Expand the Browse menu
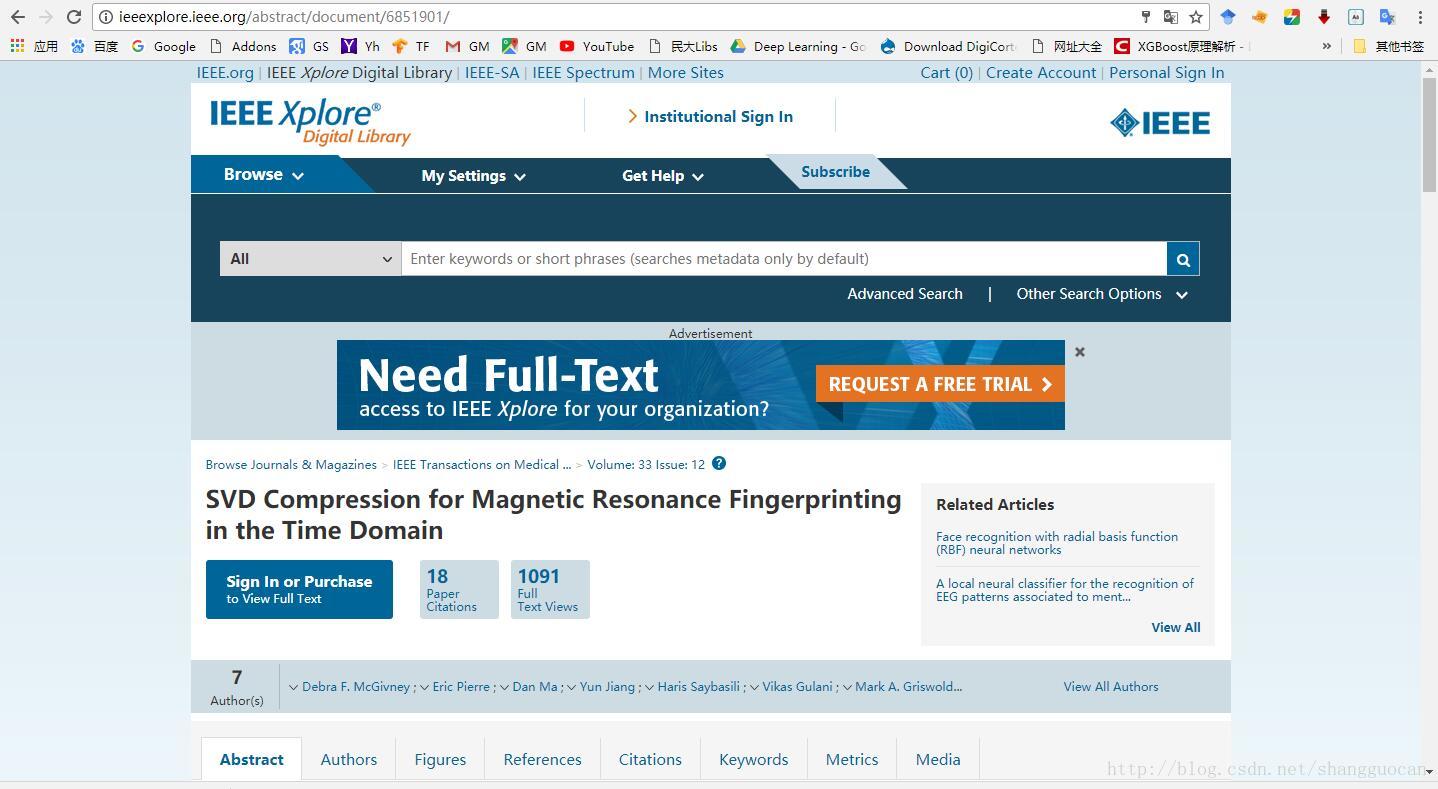1438x789 pixels. 264,174
